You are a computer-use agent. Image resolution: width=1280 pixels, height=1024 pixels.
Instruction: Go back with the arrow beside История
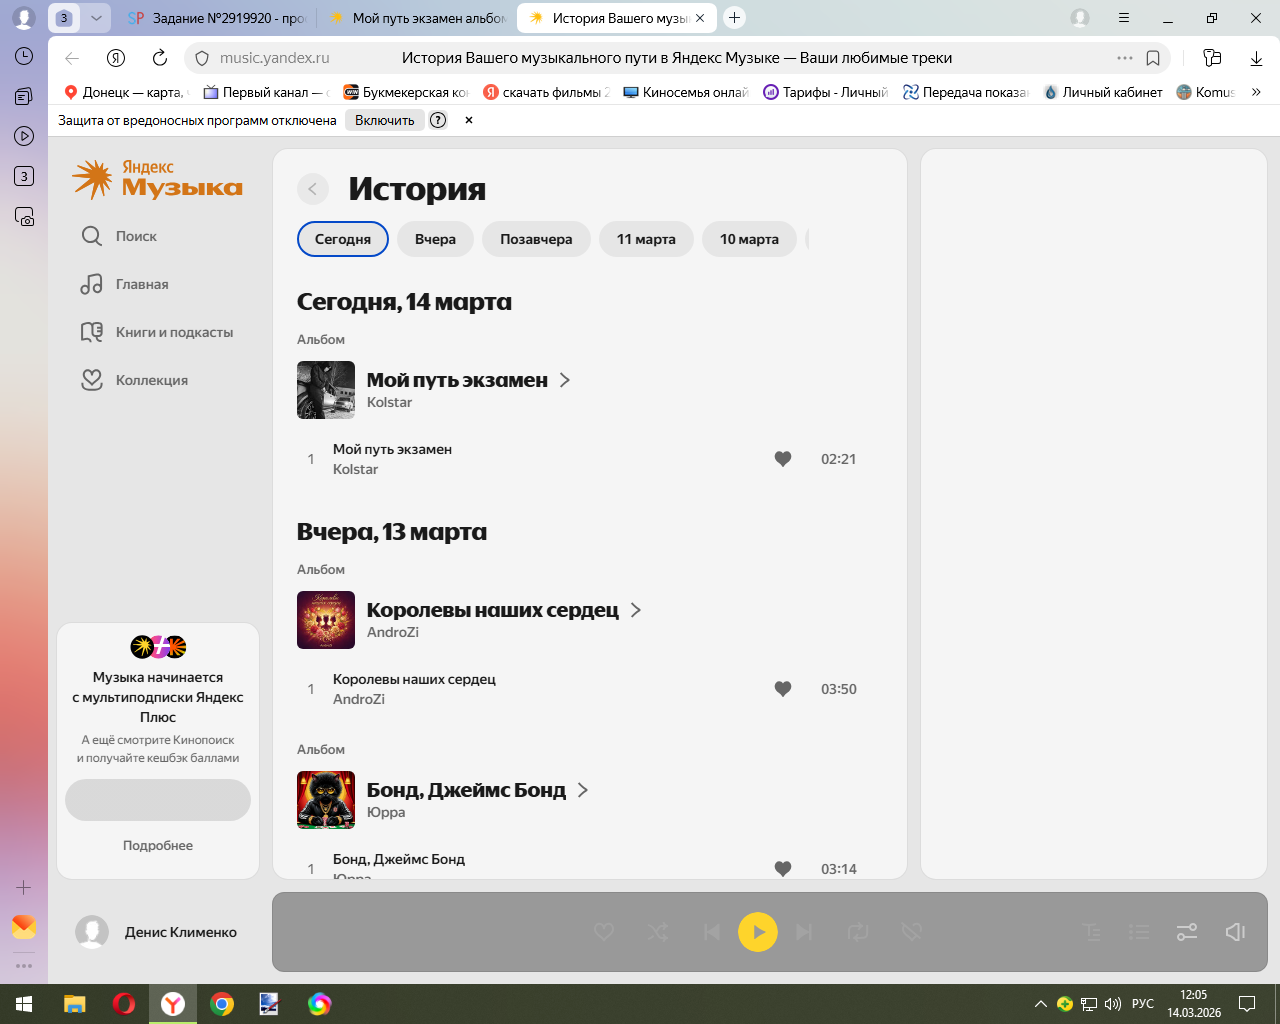(313, 189)
